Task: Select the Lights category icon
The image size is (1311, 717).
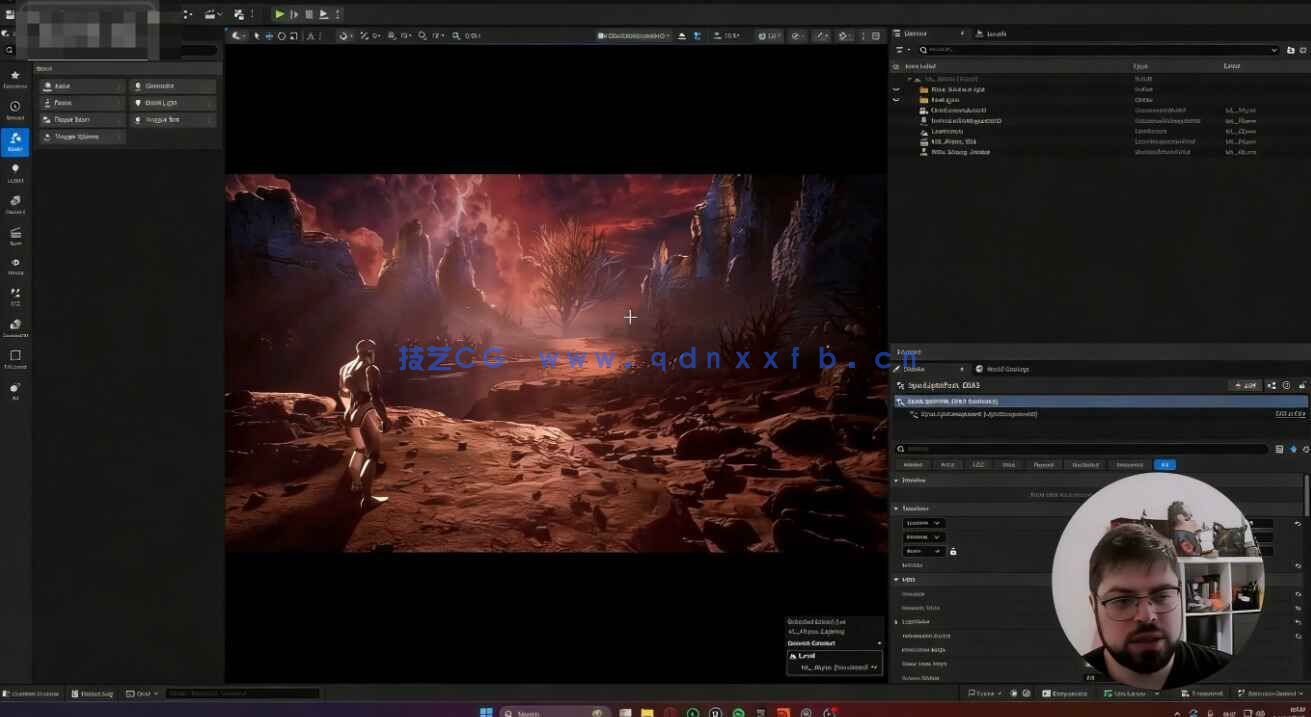Action: click(15, 173)
